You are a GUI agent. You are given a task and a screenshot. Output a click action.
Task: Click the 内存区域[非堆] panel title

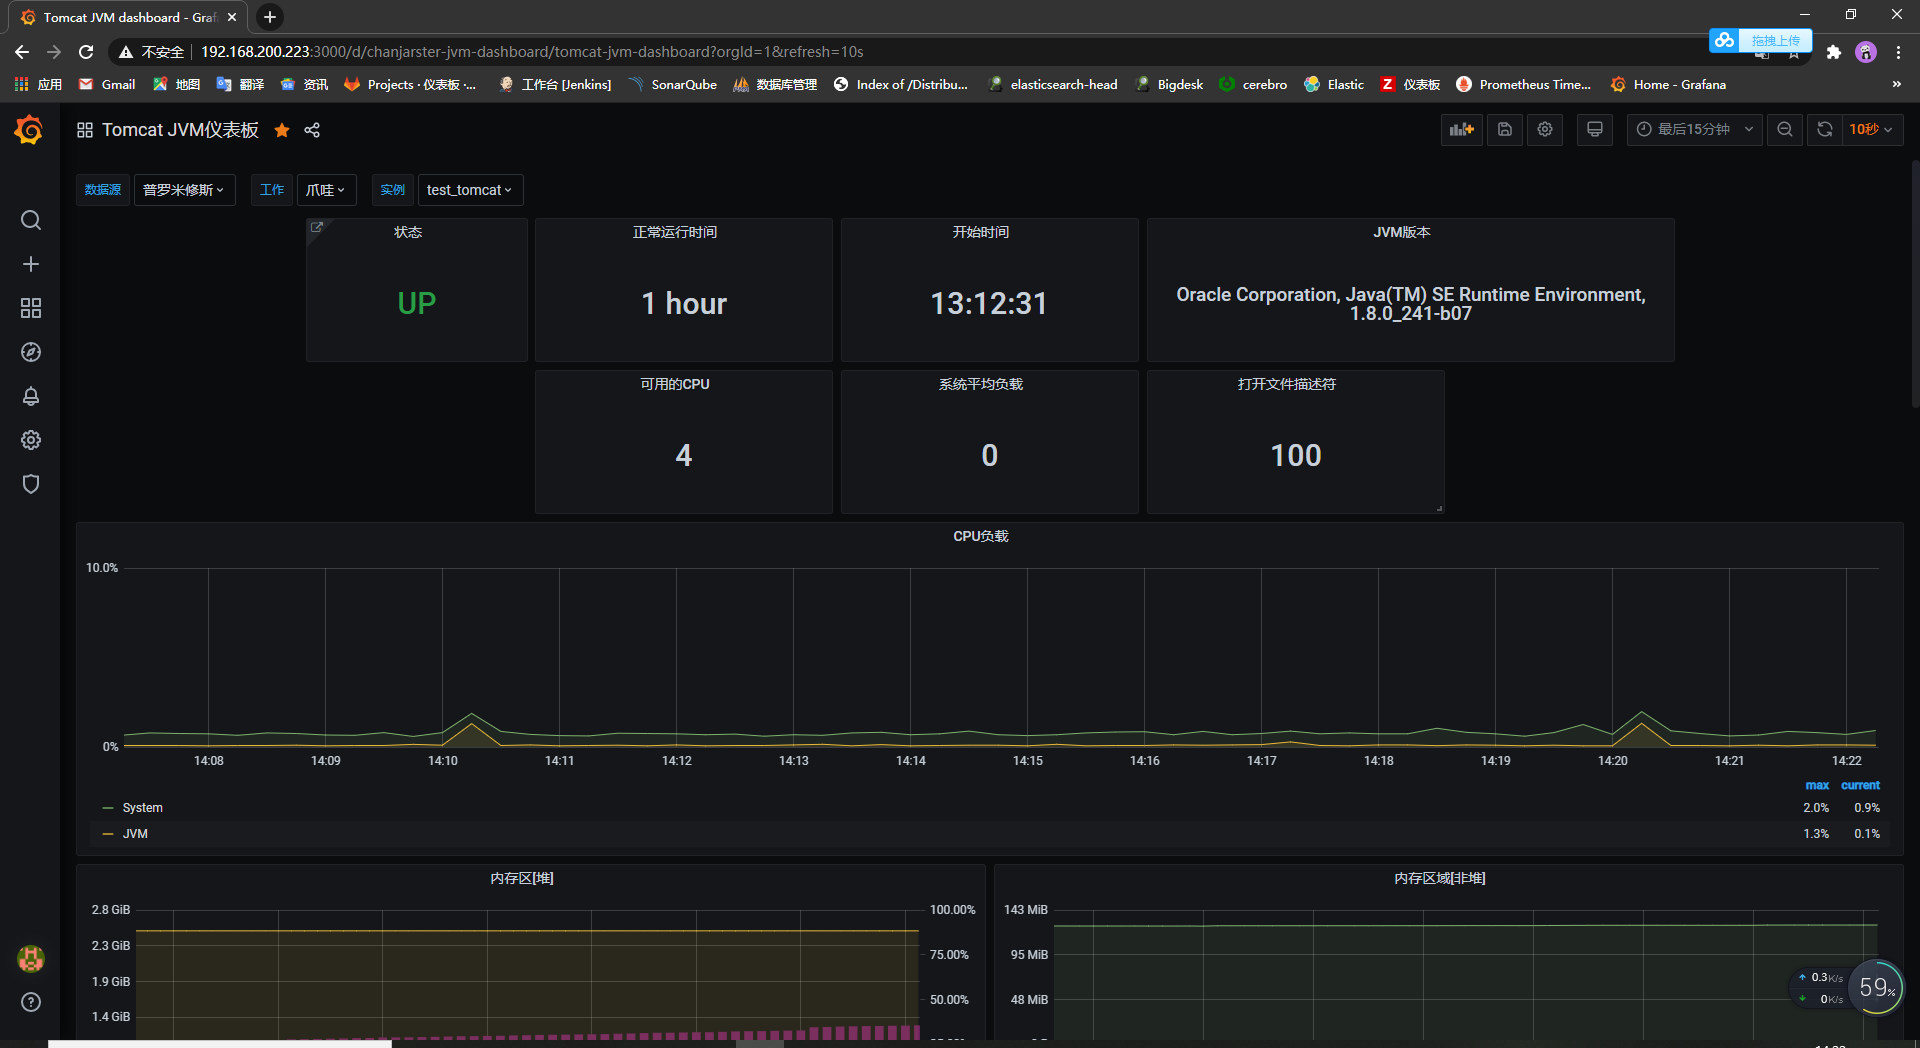pos(1440,878)
